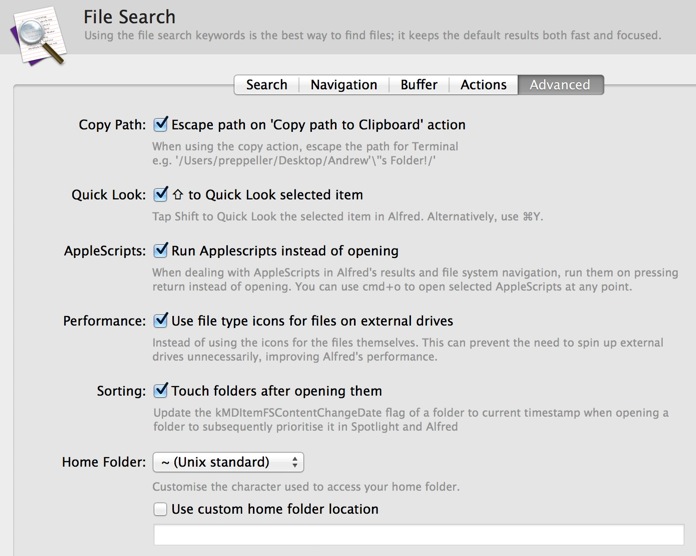The image size is (696, 556).
Task: Toggle Run Applescripts instead of opening
Action: click(160, 250)
